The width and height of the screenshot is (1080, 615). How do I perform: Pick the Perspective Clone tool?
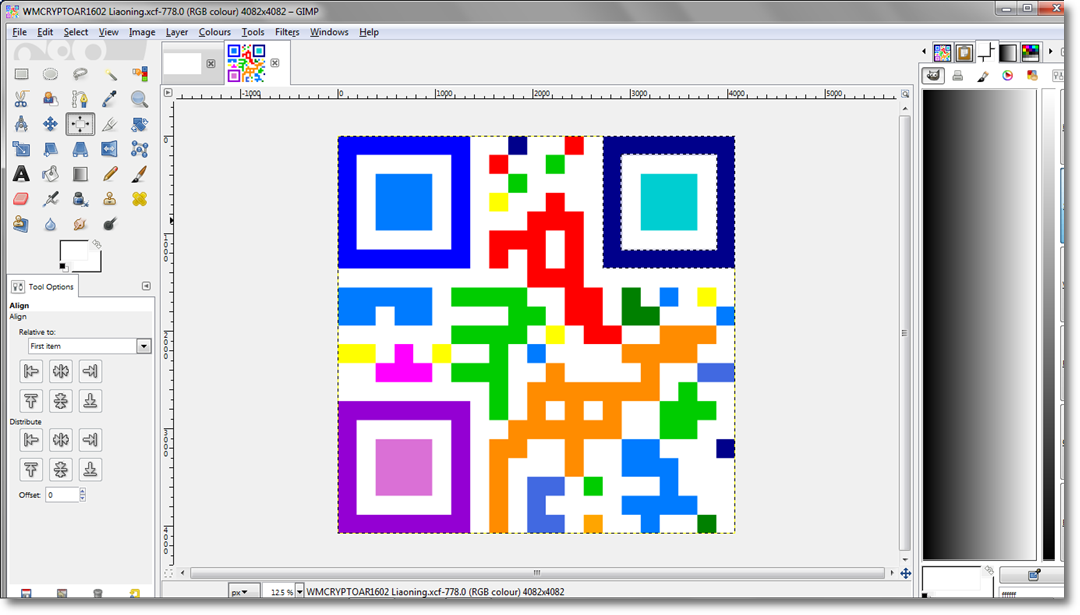tap(21, 224)
